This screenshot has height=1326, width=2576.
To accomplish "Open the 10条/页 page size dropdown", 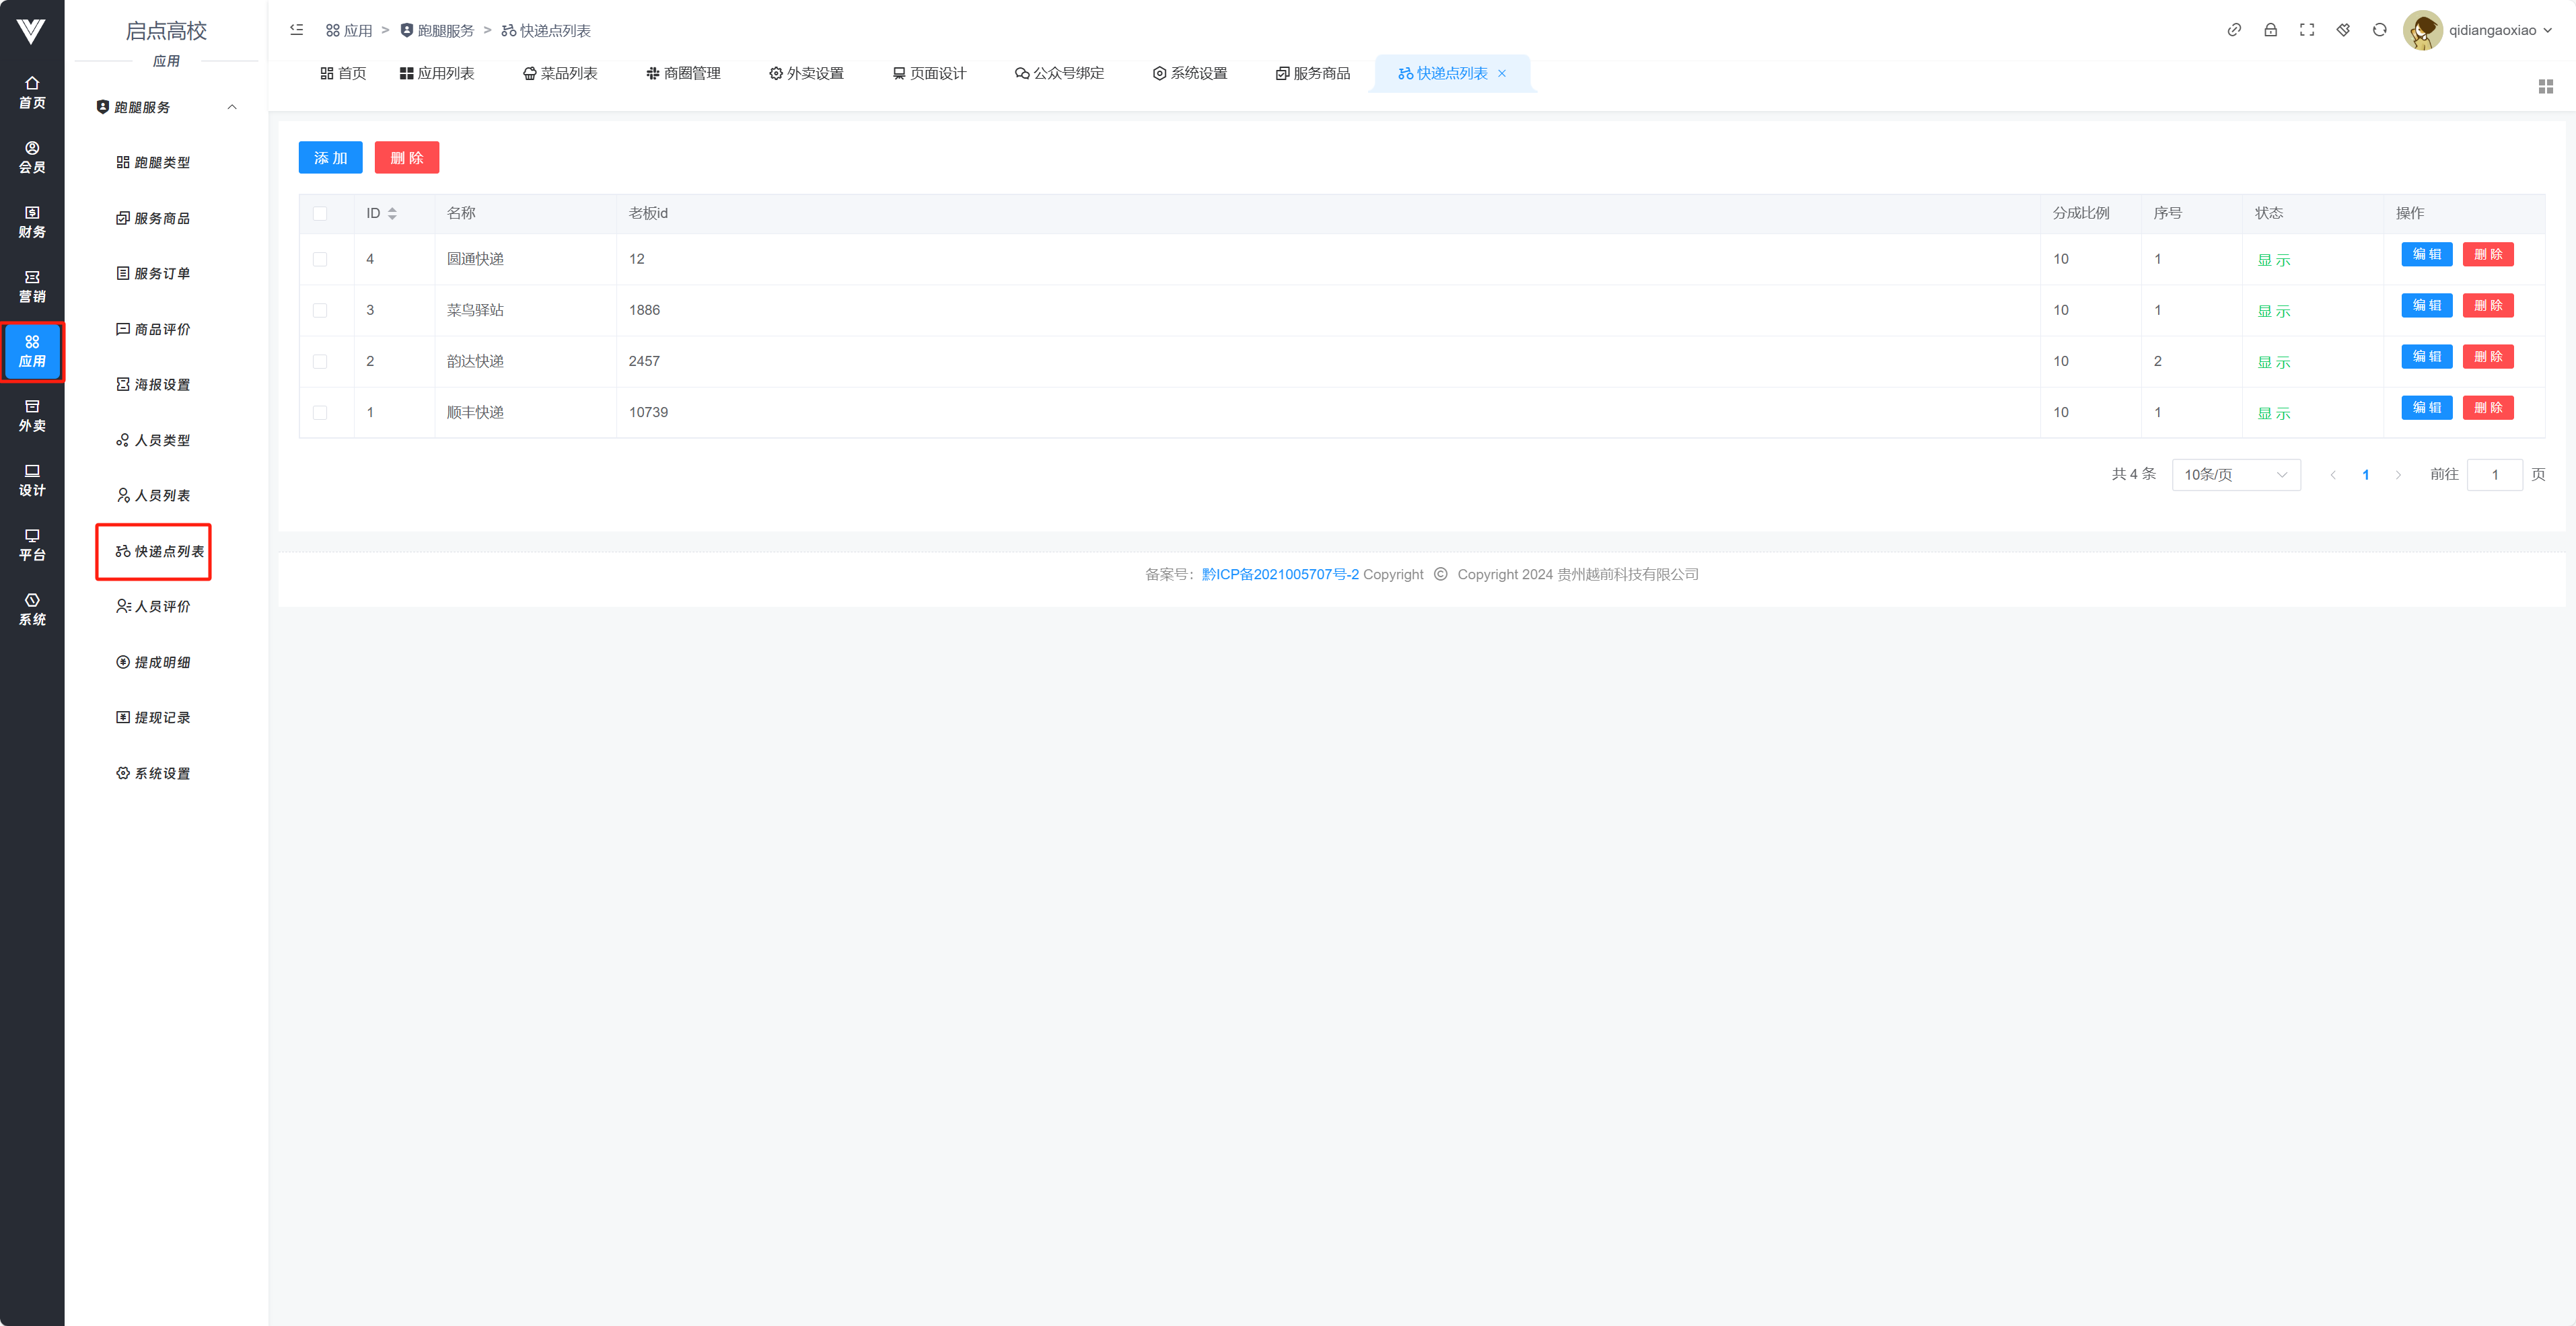I will (x=2235, y=474).
